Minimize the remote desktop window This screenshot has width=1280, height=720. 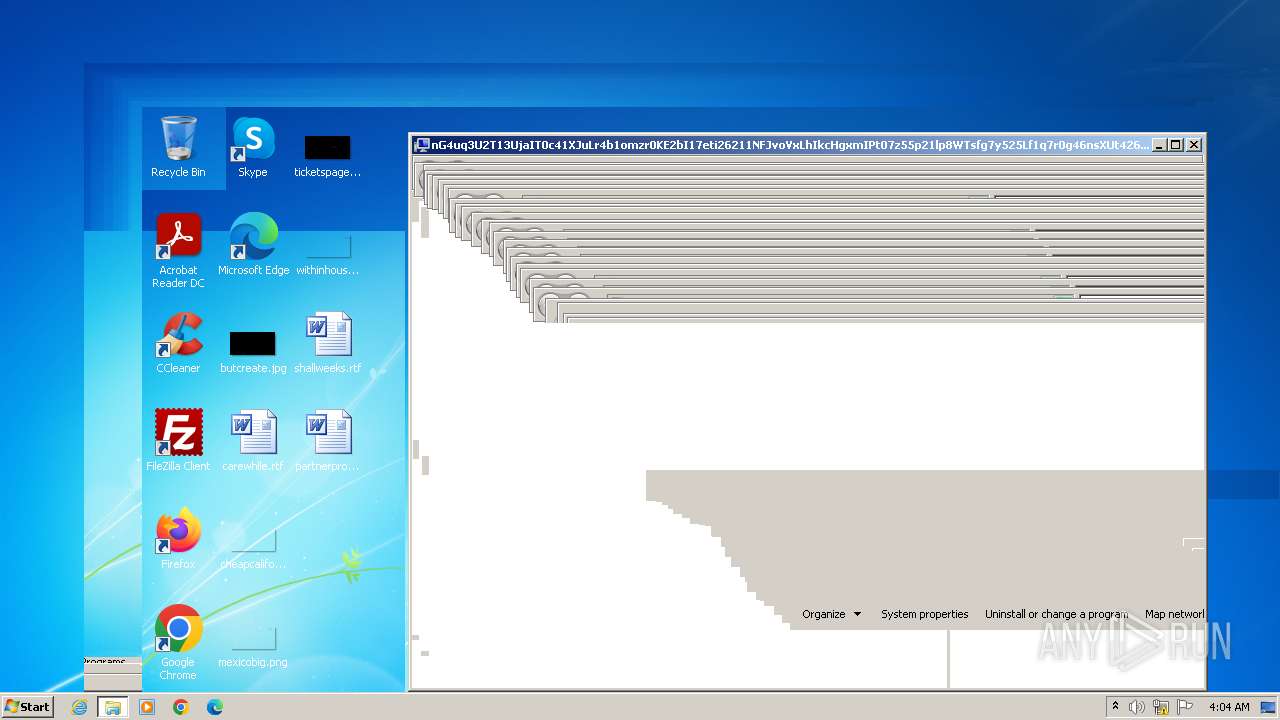tap(1159, 145)
